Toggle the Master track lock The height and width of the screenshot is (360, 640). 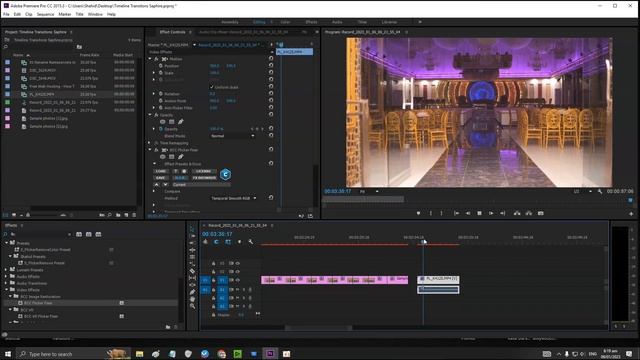[x=213, y=315]
